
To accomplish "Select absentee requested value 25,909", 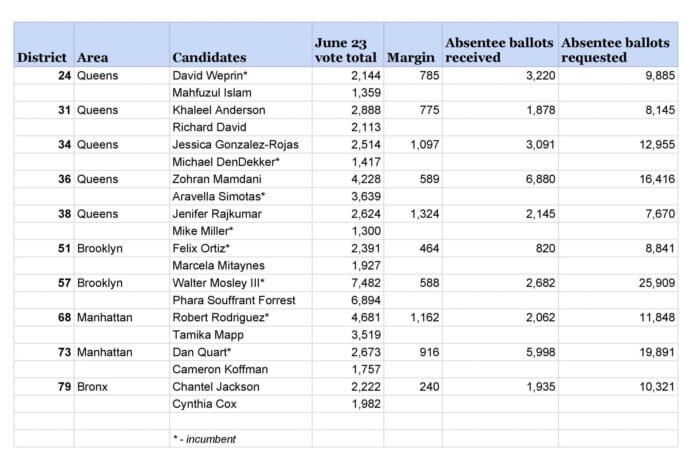I will [x=618, y=283].
